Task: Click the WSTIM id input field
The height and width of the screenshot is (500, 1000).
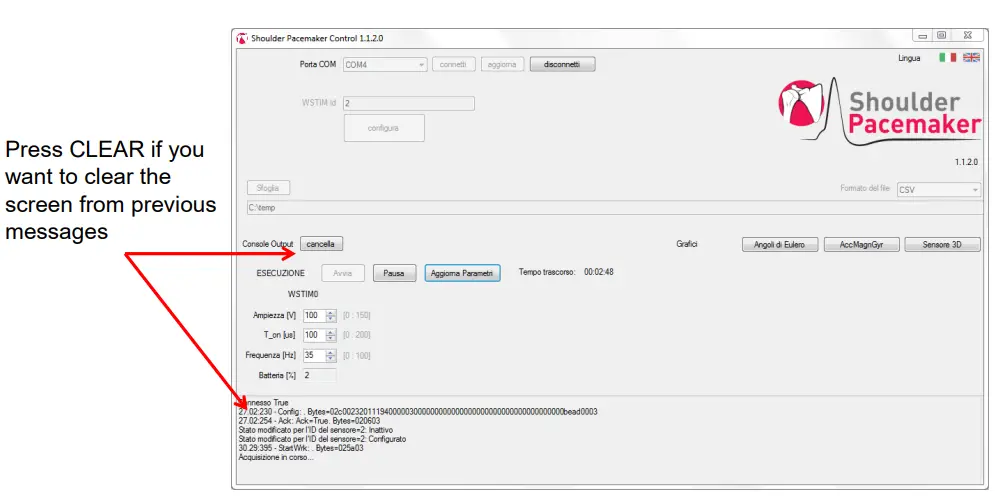Action: 409,103
